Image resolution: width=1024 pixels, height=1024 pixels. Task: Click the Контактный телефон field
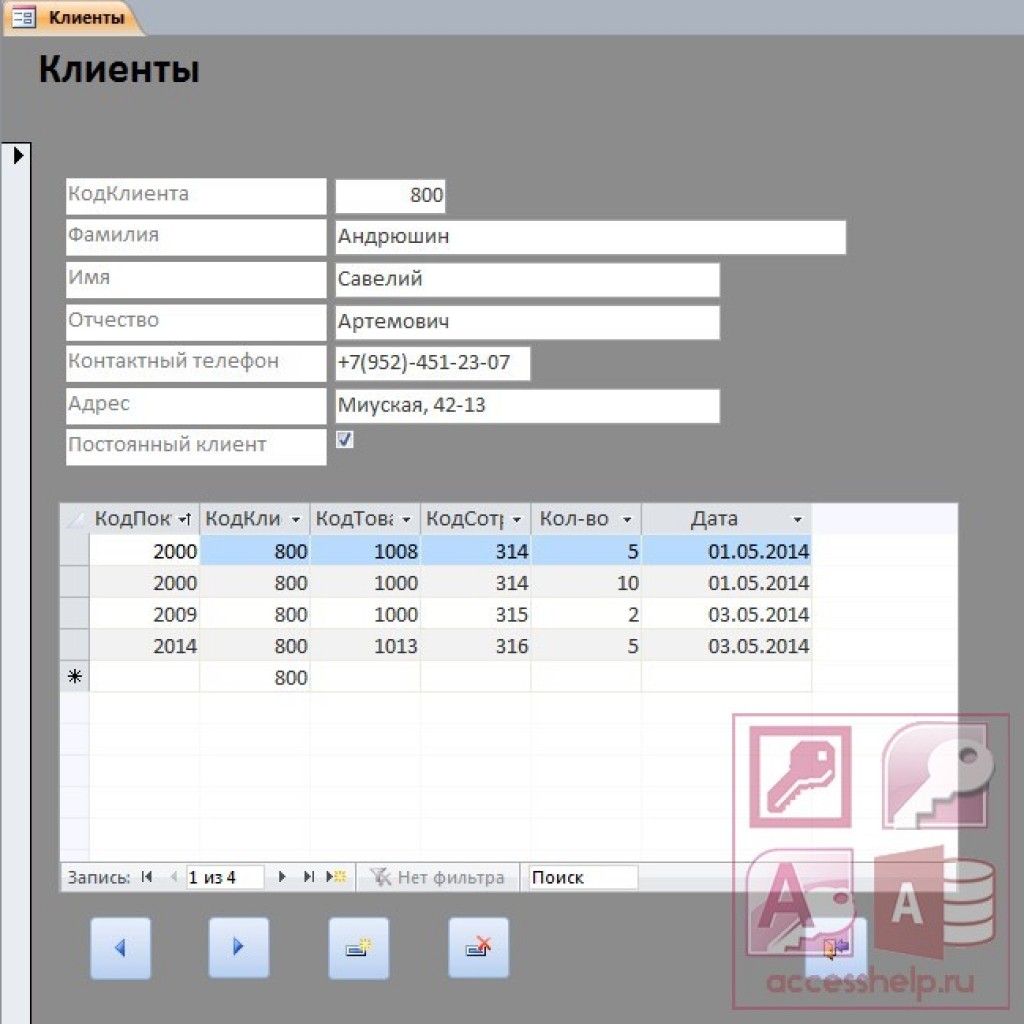pos(432,363)
